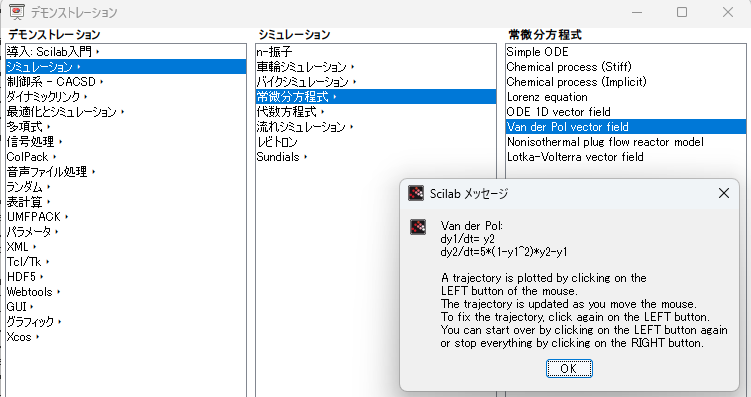The height and width of the screenshot is (397, 751).
Task: Confirm the Scilab message with OK
Action: 569,368
